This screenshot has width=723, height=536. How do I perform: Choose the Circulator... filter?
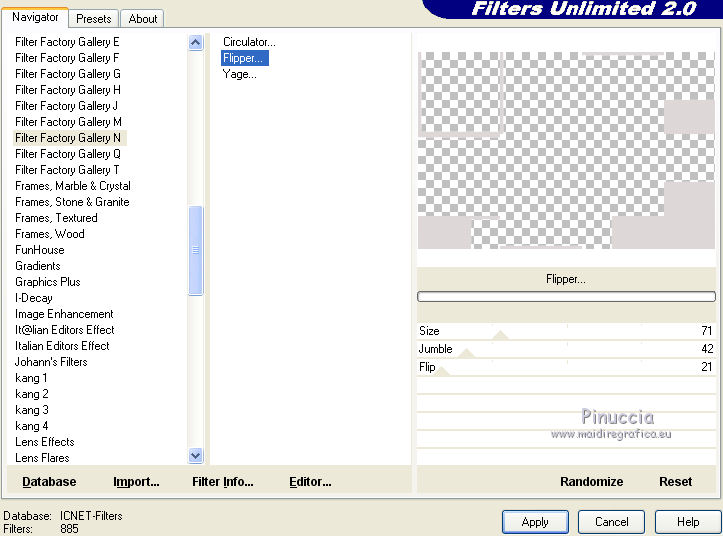coord(249,42)
